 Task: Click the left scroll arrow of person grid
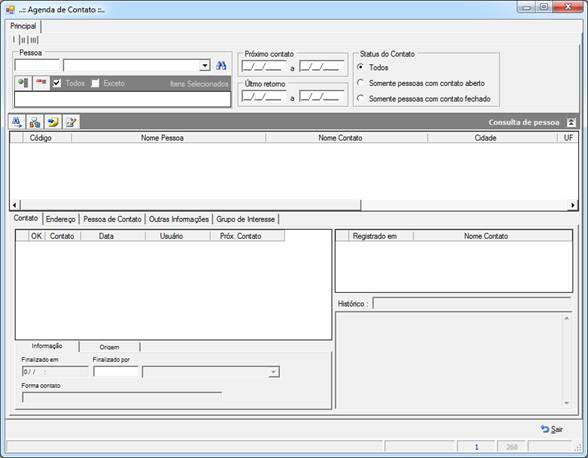(15, 205)
